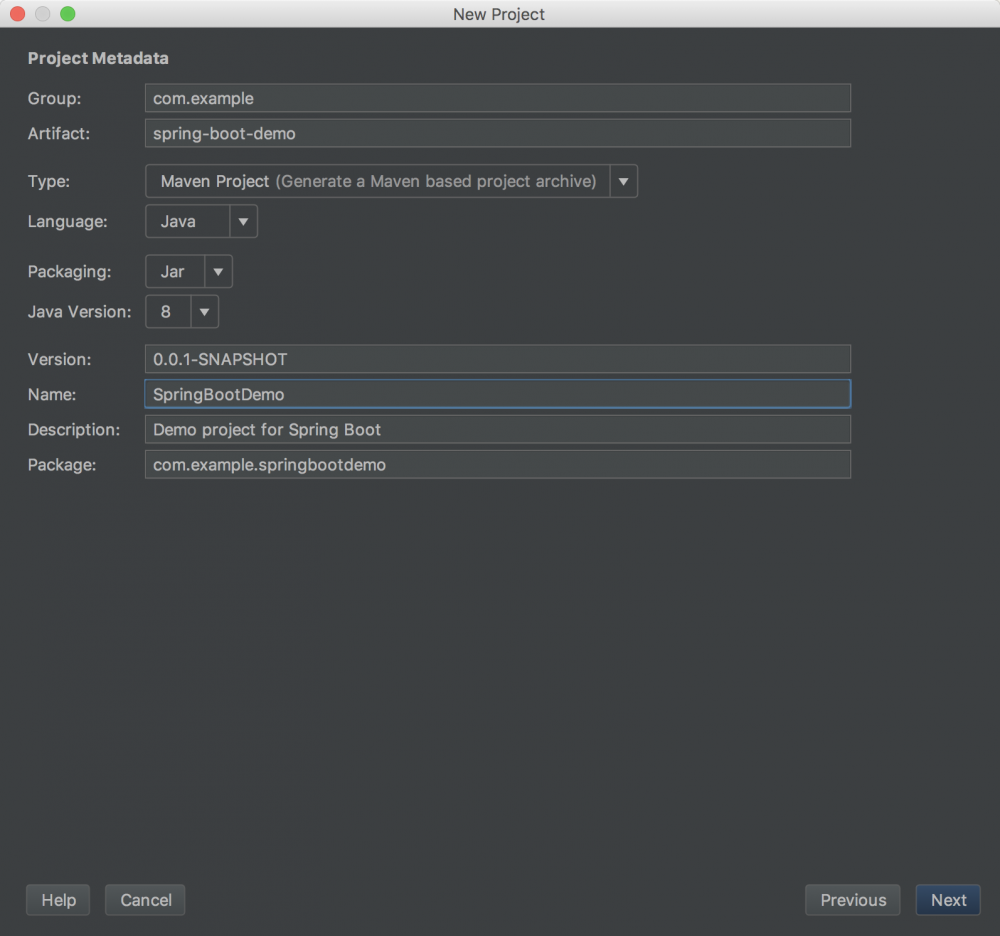Open the Packaging dropdown arrow

(217, 271)
